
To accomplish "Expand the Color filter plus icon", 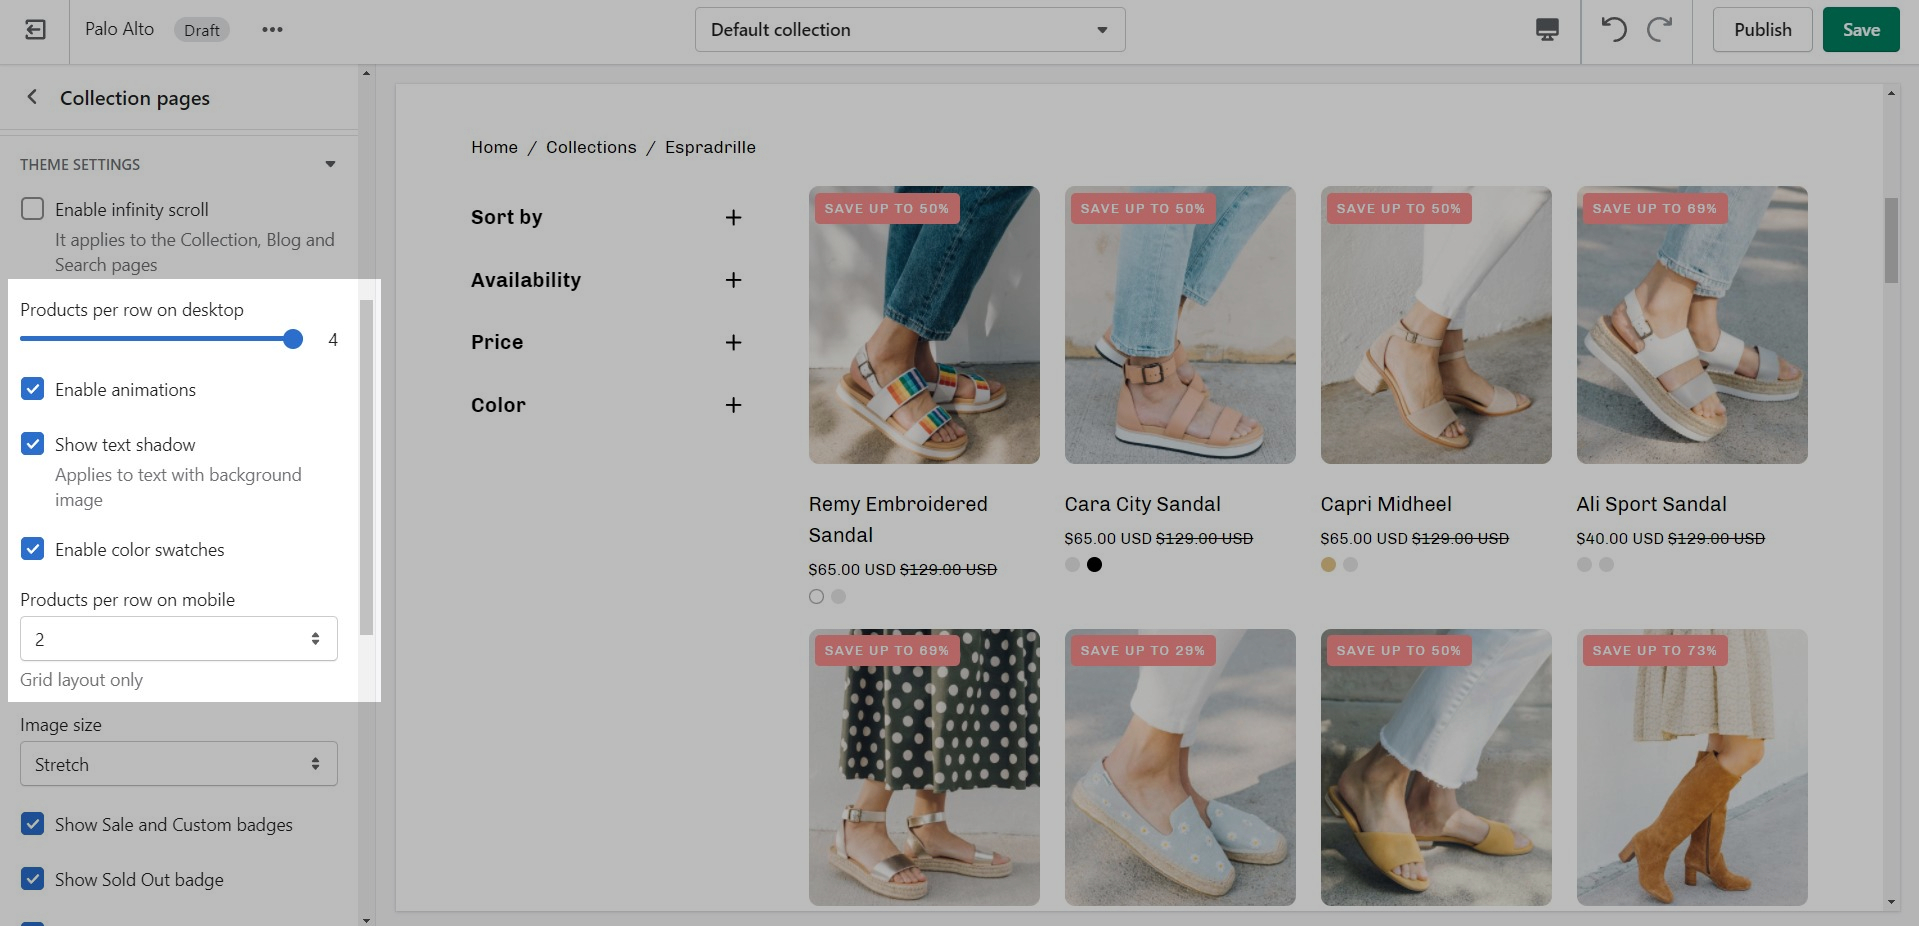I will 733,405.
